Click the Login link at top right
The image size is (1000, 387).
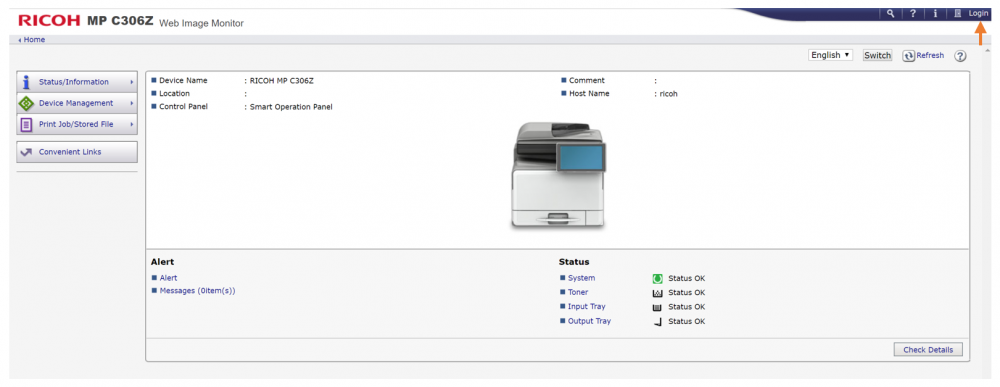click(x=978, y=13)
